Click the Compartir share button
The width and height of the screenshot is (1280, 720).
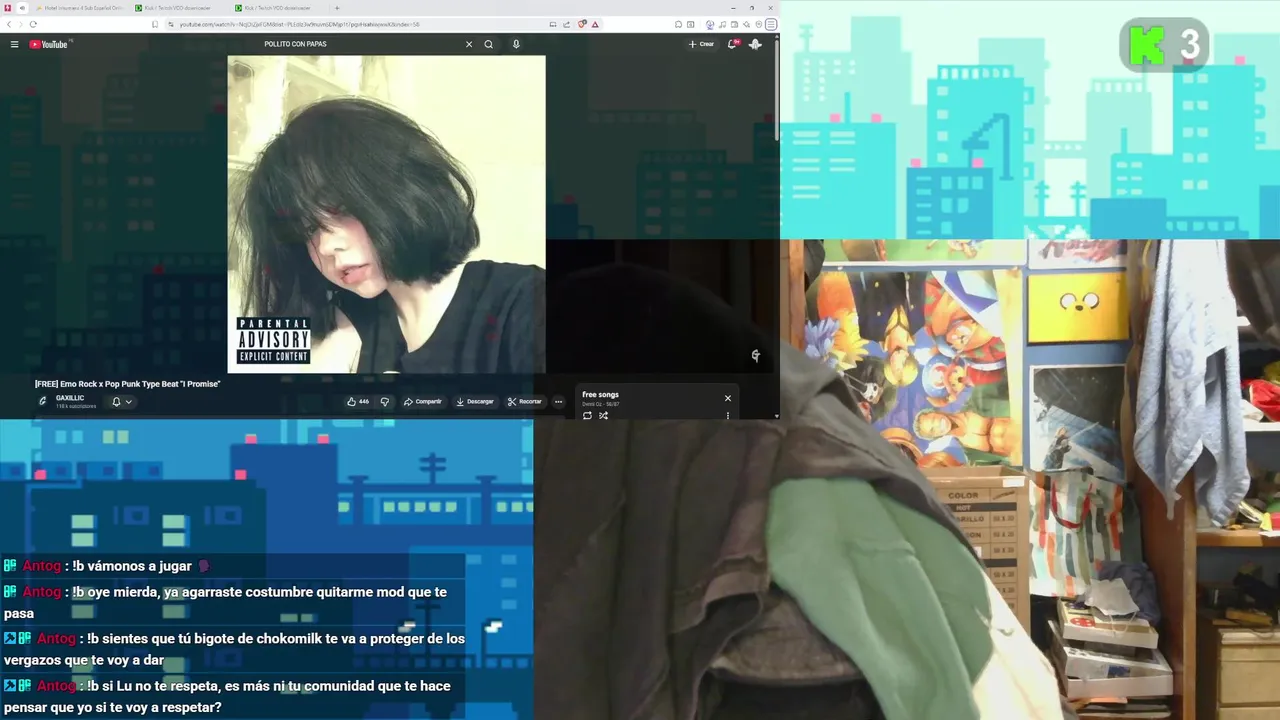(x=423, y=401)
